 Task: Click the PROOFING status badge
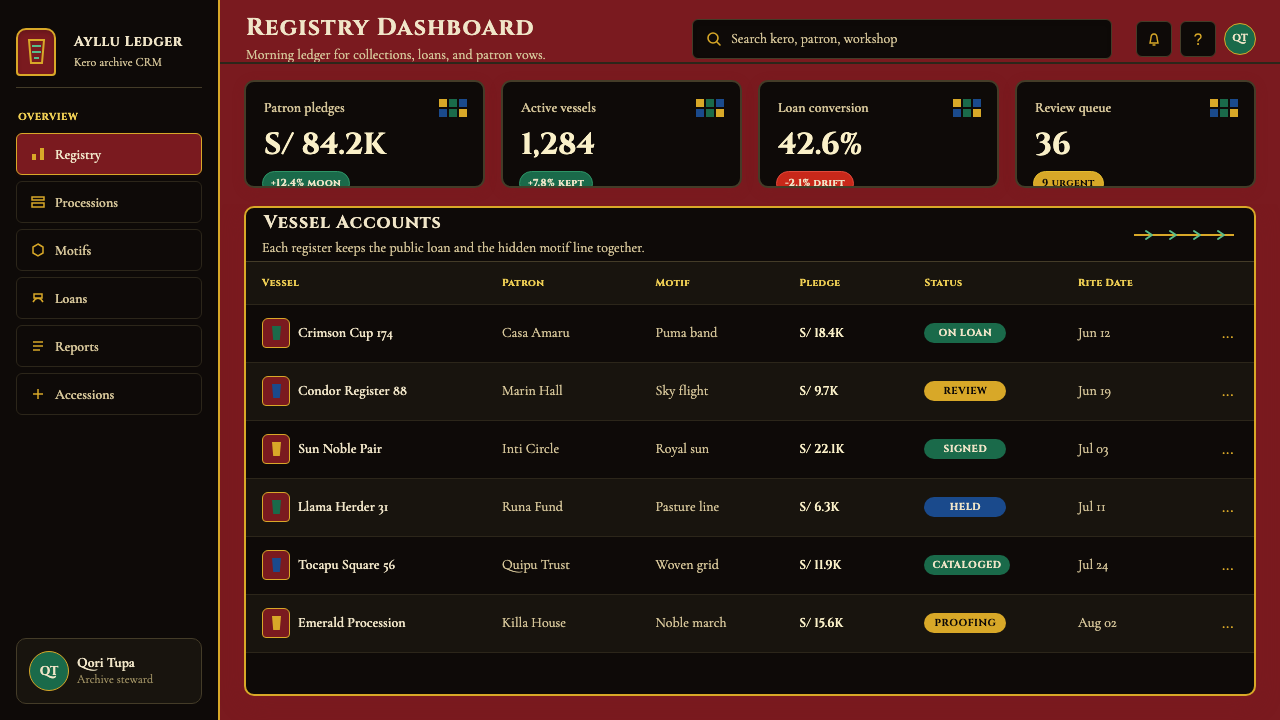pos(965,623)
